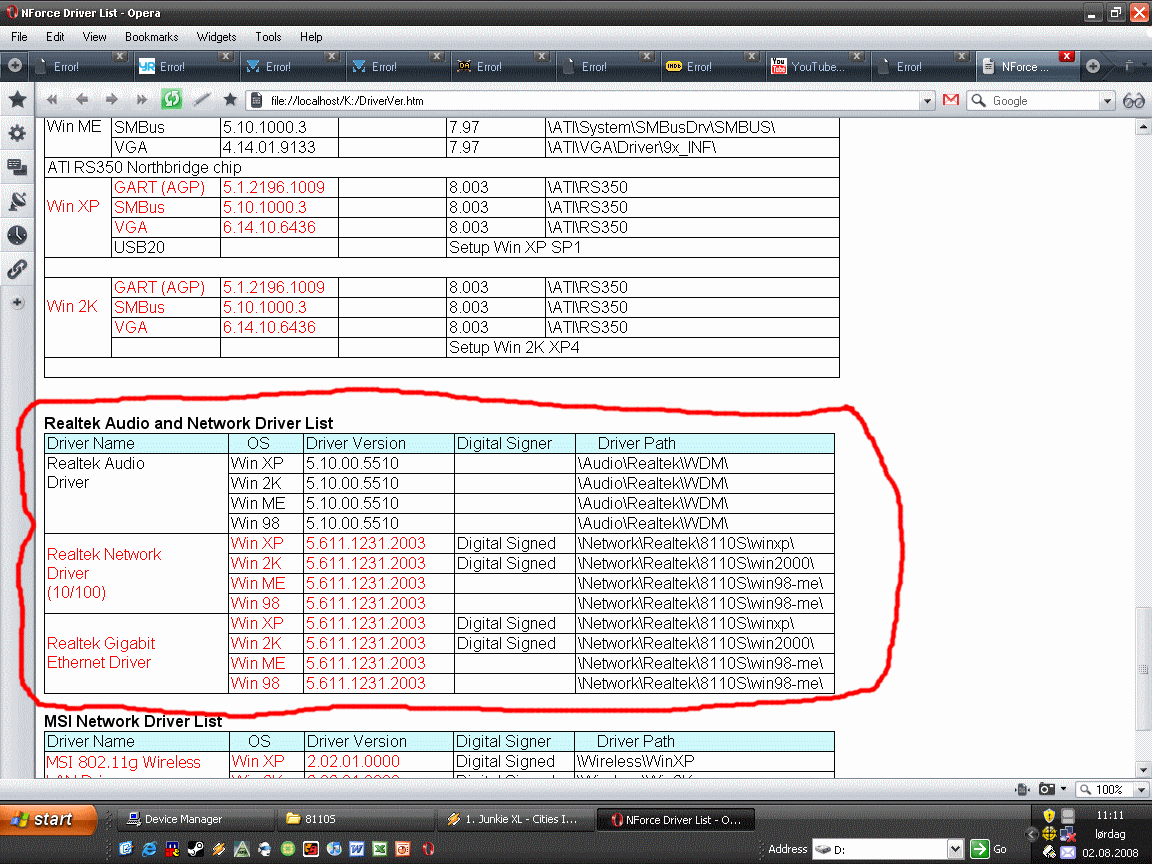Open the History clock panel in sidebar

17,235
